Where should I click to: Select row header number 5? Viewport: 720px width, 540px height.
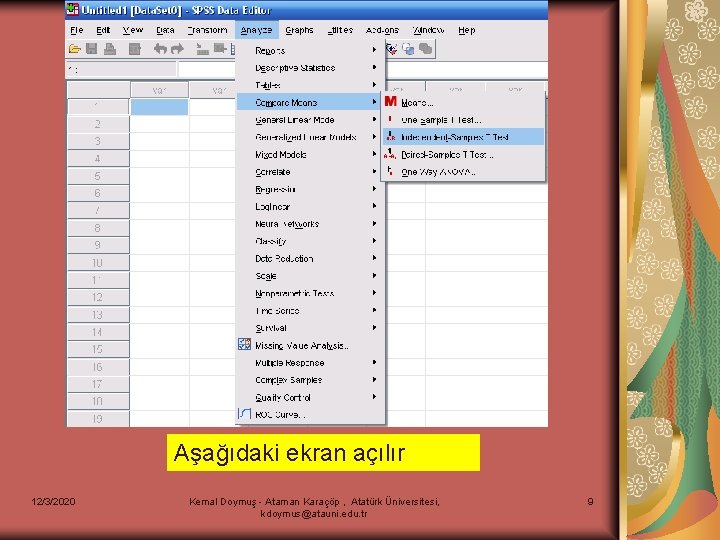coord(98,176)
